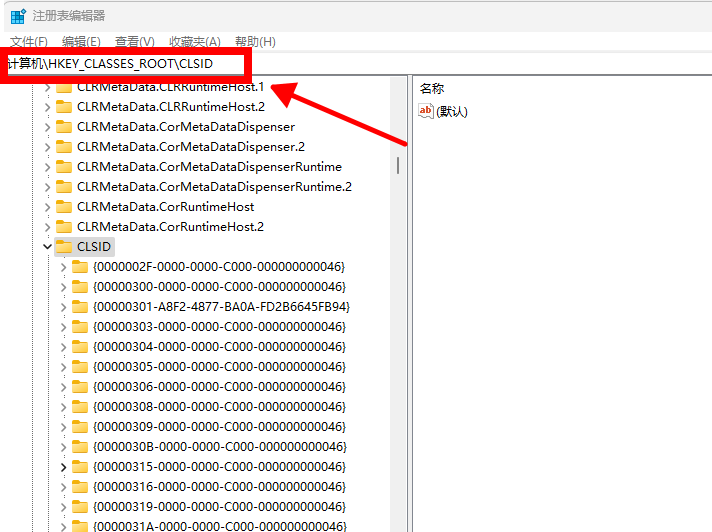Expand CLRMetaData.CorMetaDataDispenserRuntime node

[47, 167]
